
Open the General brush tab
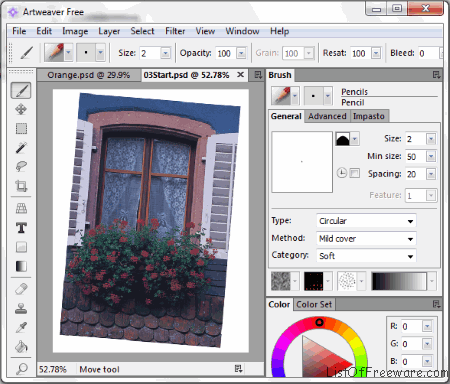point(286,116)
